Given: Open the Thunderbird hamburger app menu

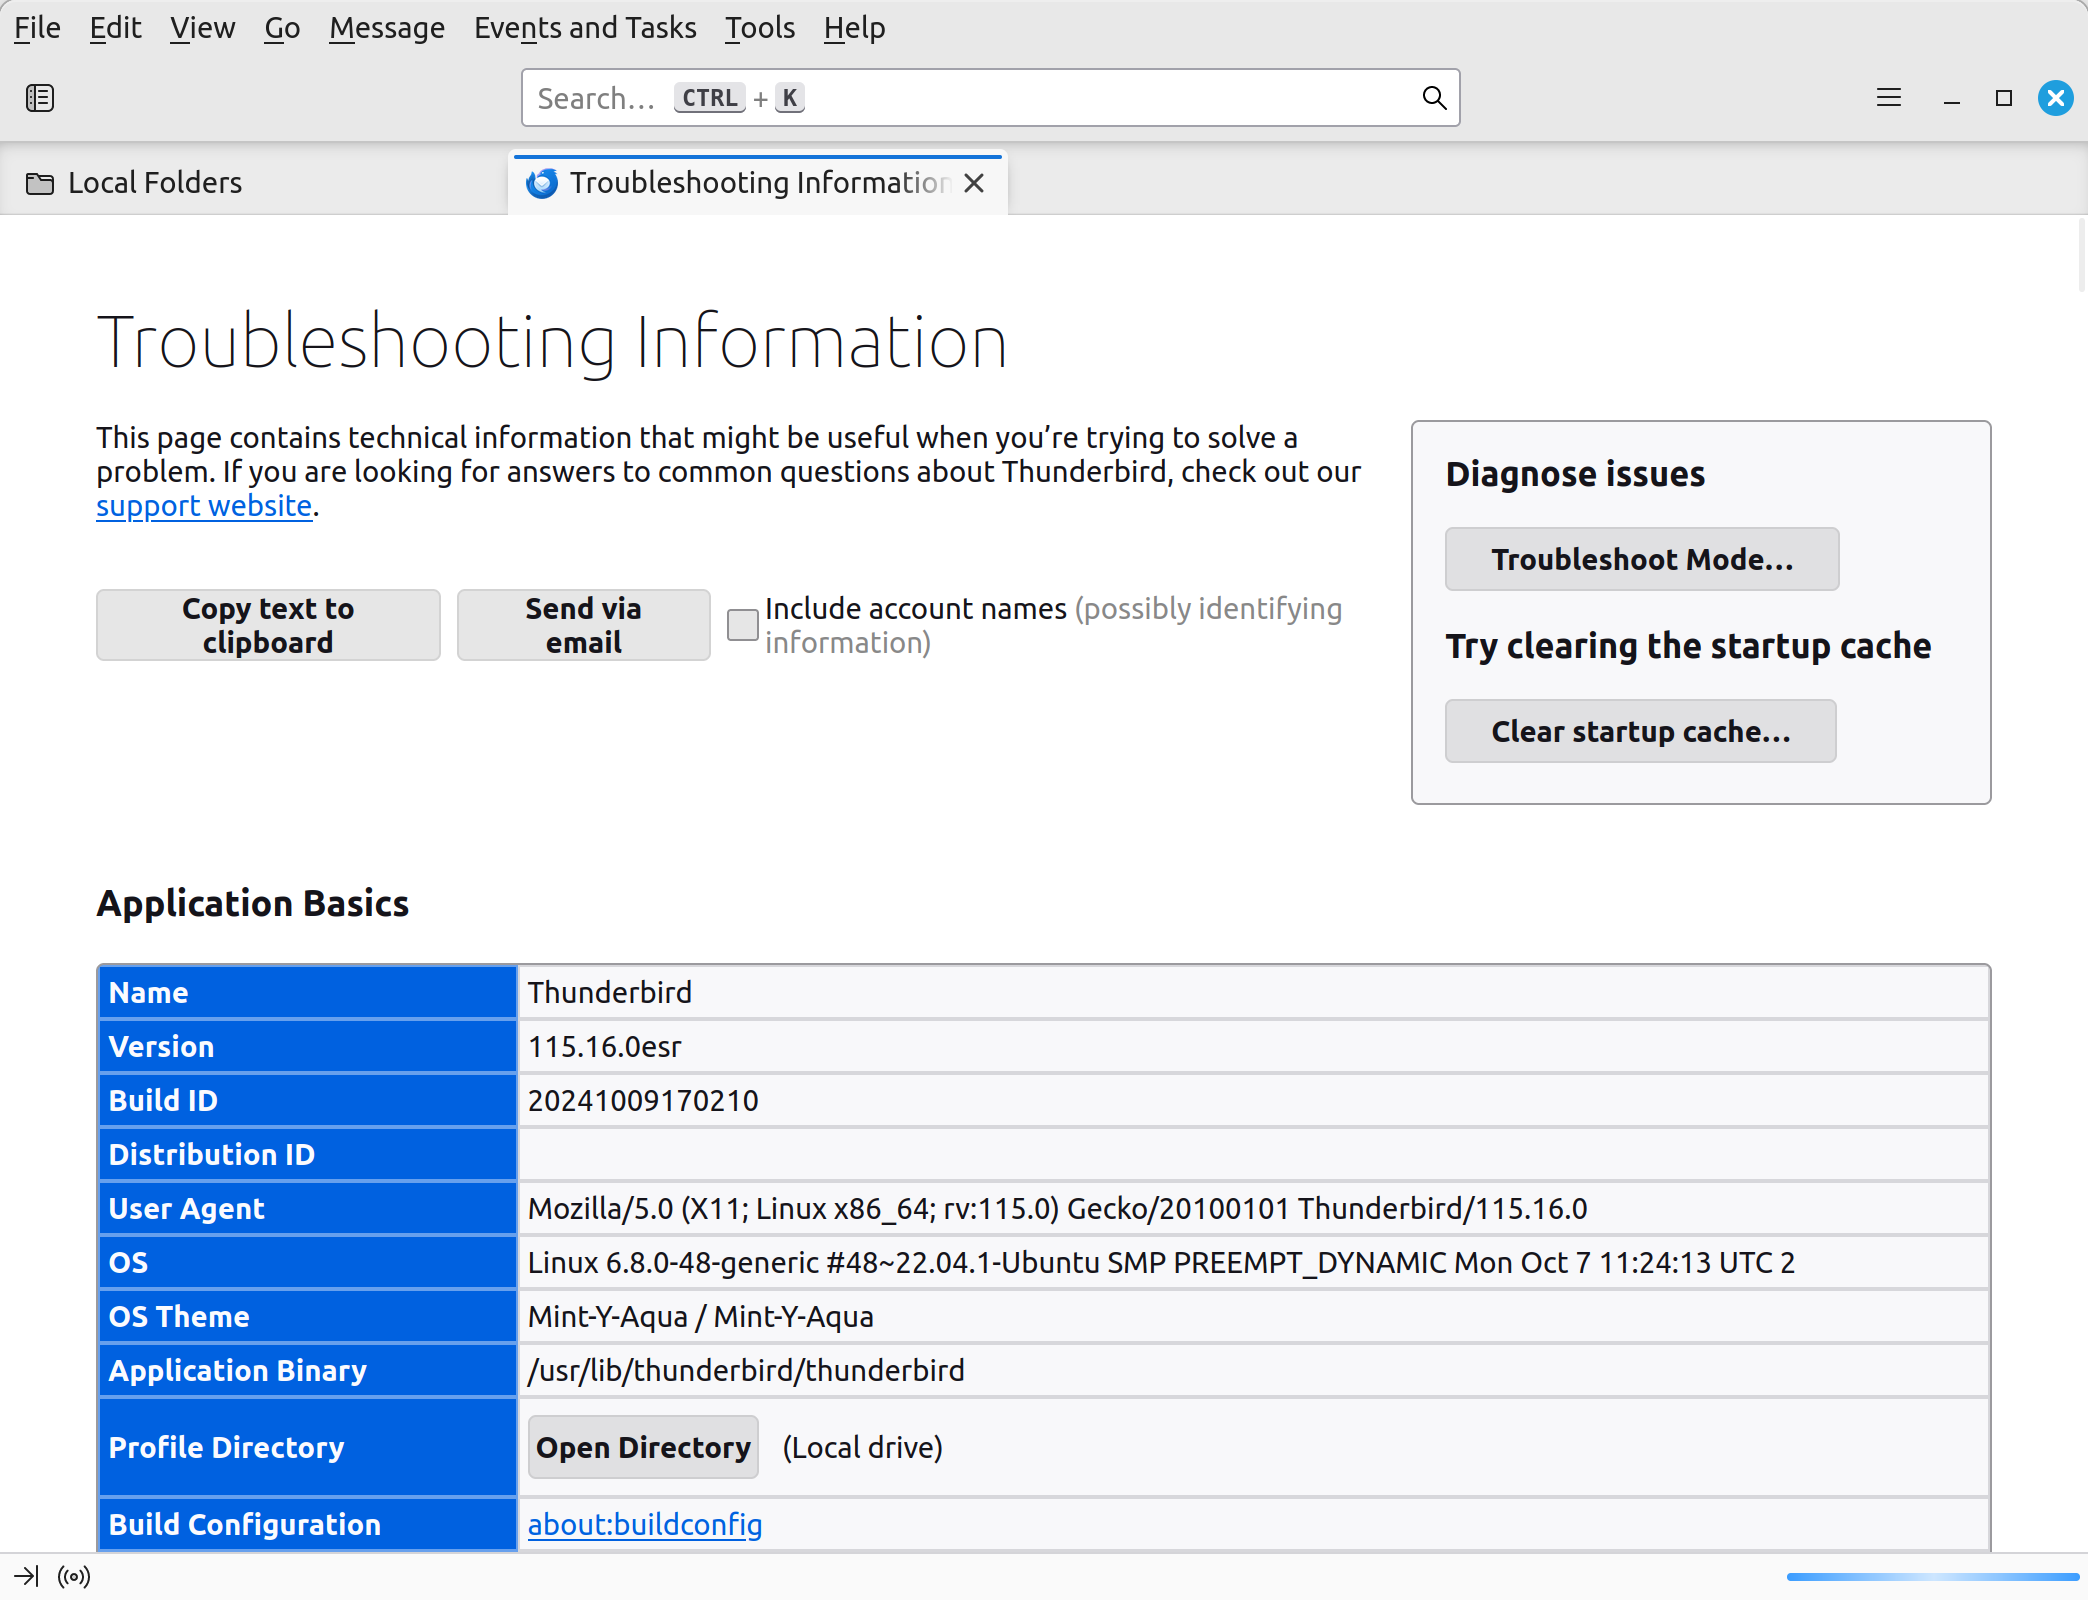Looking at the screenshot, I should click(1888, 98).
